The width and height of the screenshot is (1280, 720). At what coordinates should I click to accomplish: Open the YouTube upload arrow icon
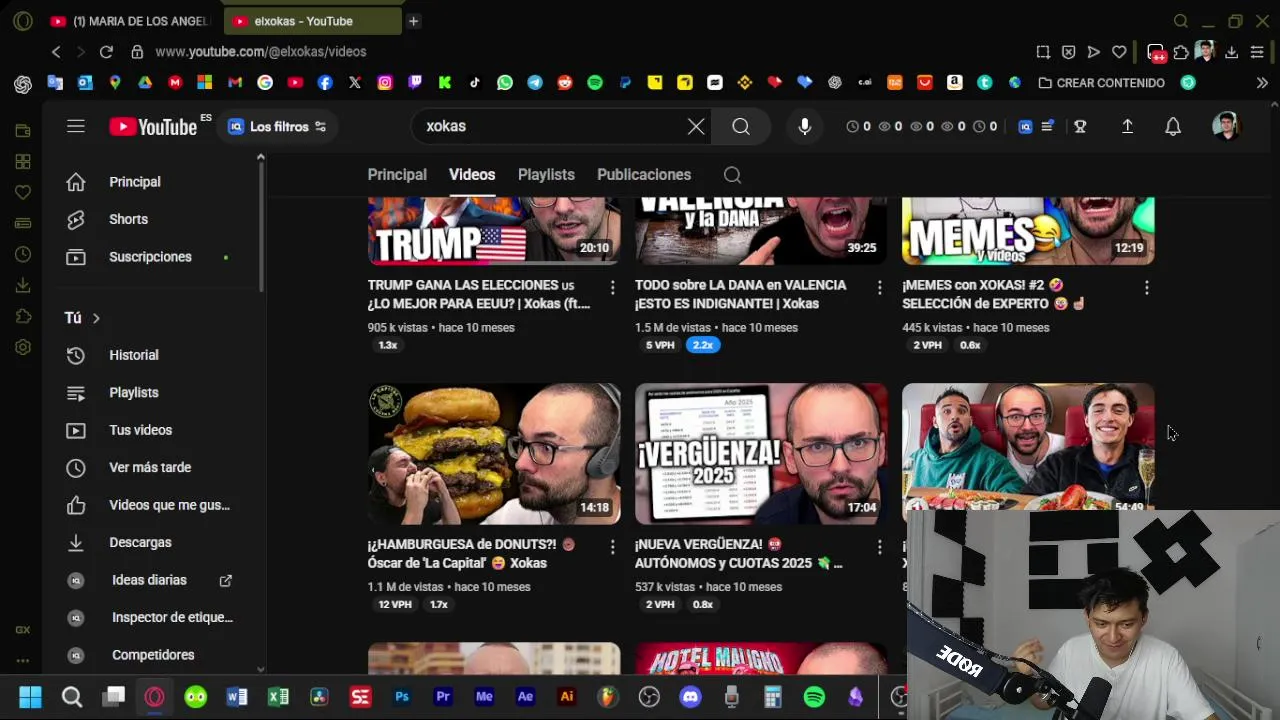click(1127, 126)
